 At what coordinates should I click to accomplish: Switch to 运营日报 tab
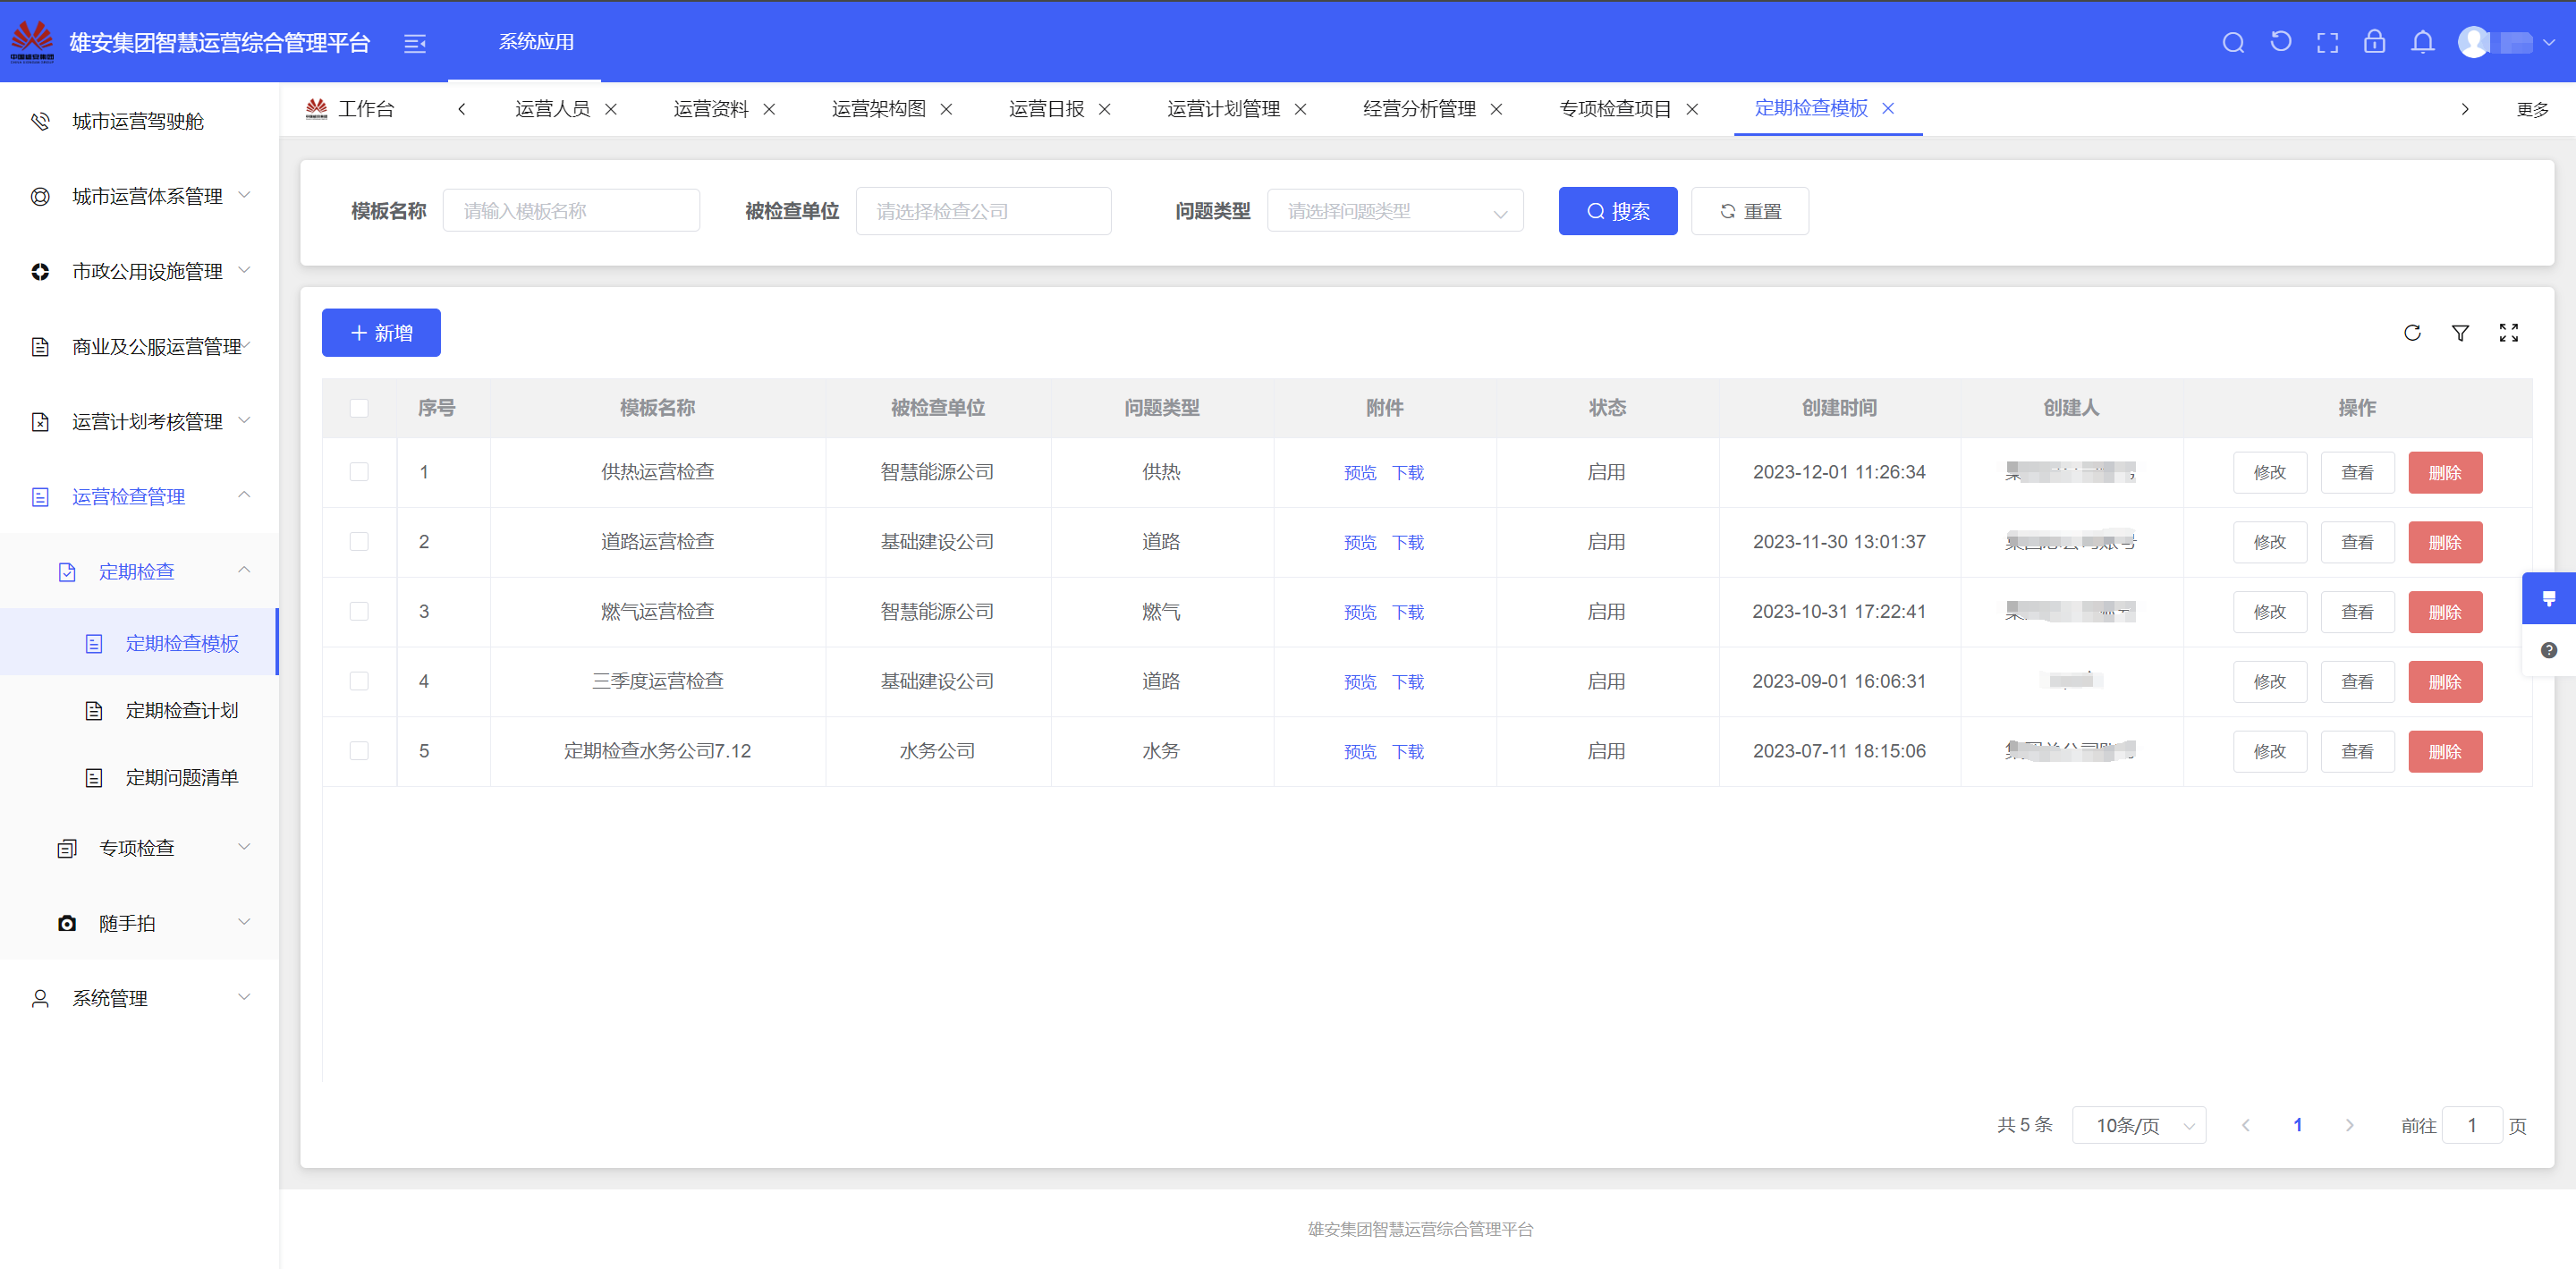pos(1046,109)
